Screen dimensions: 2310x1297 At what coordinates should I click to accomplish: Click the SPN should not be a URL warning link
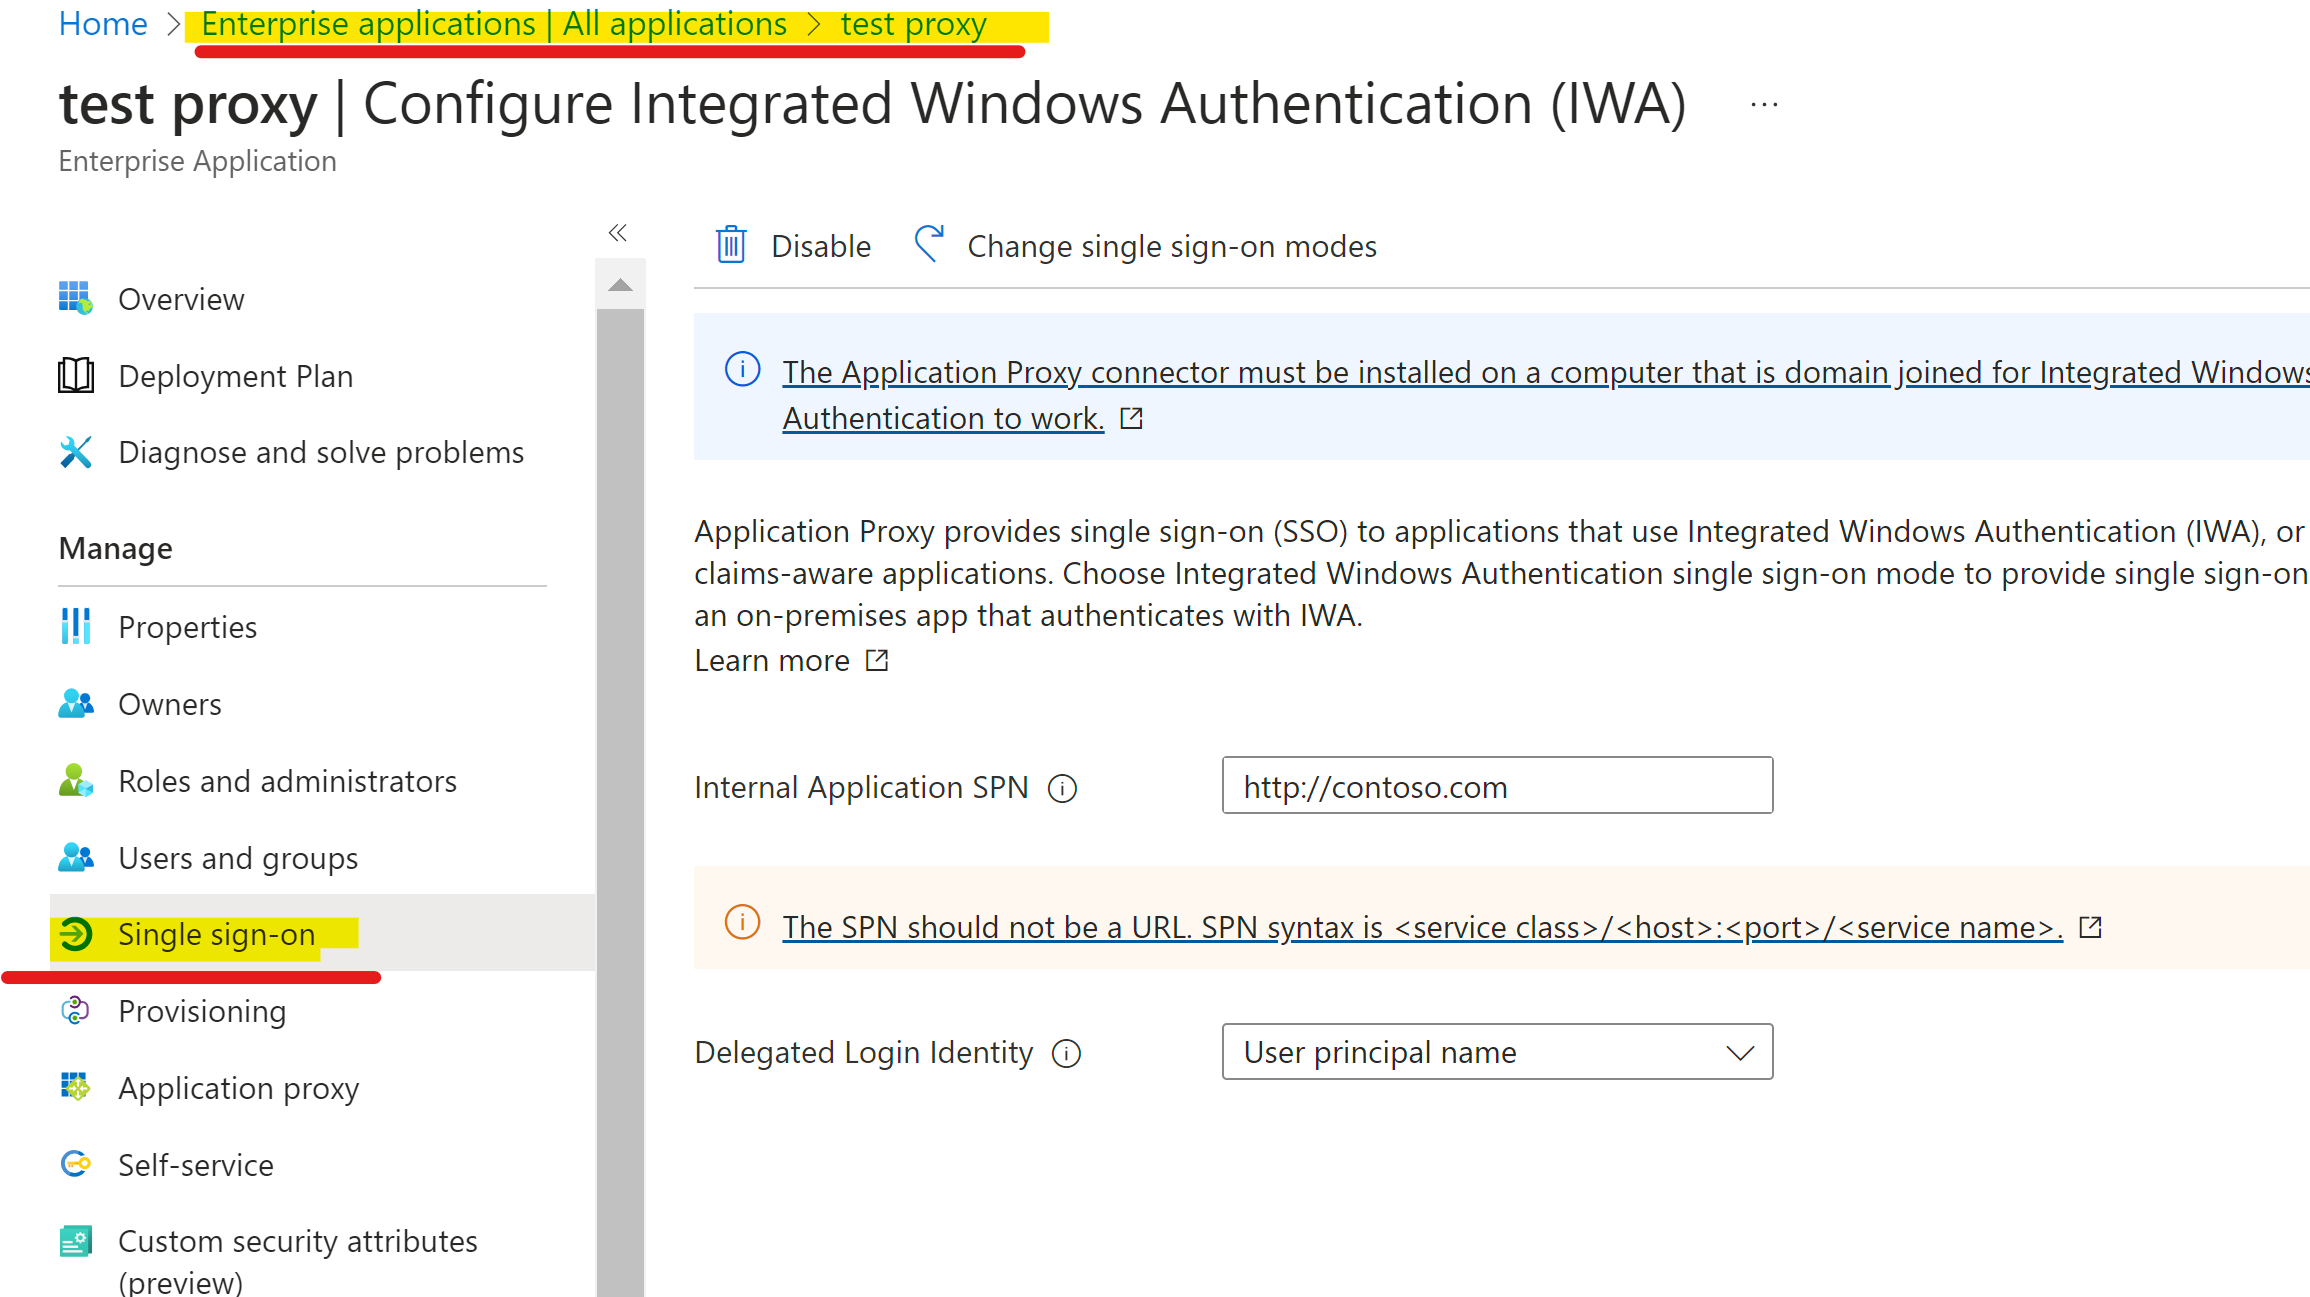point(1421,927)
